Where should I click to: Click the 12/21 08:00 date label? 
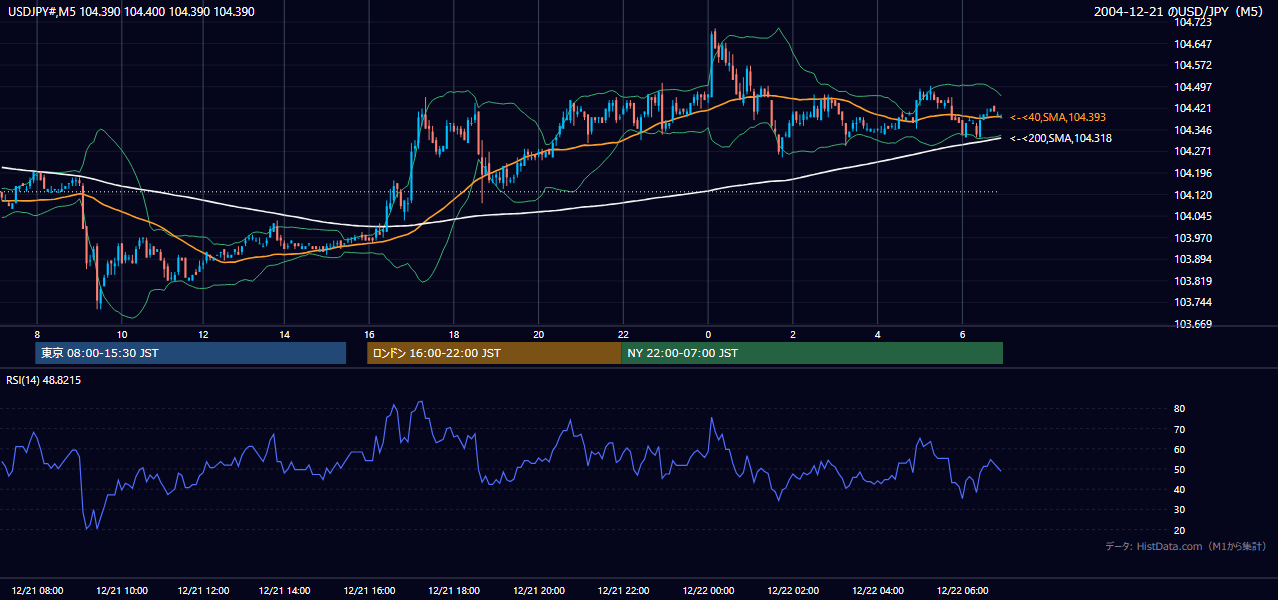pos(37,591)
